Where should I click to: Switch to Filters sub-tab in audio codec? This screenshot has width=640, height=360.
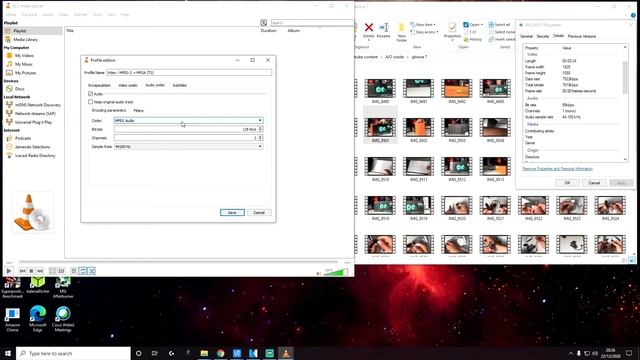pyautogui.click(x=138, y=111)
